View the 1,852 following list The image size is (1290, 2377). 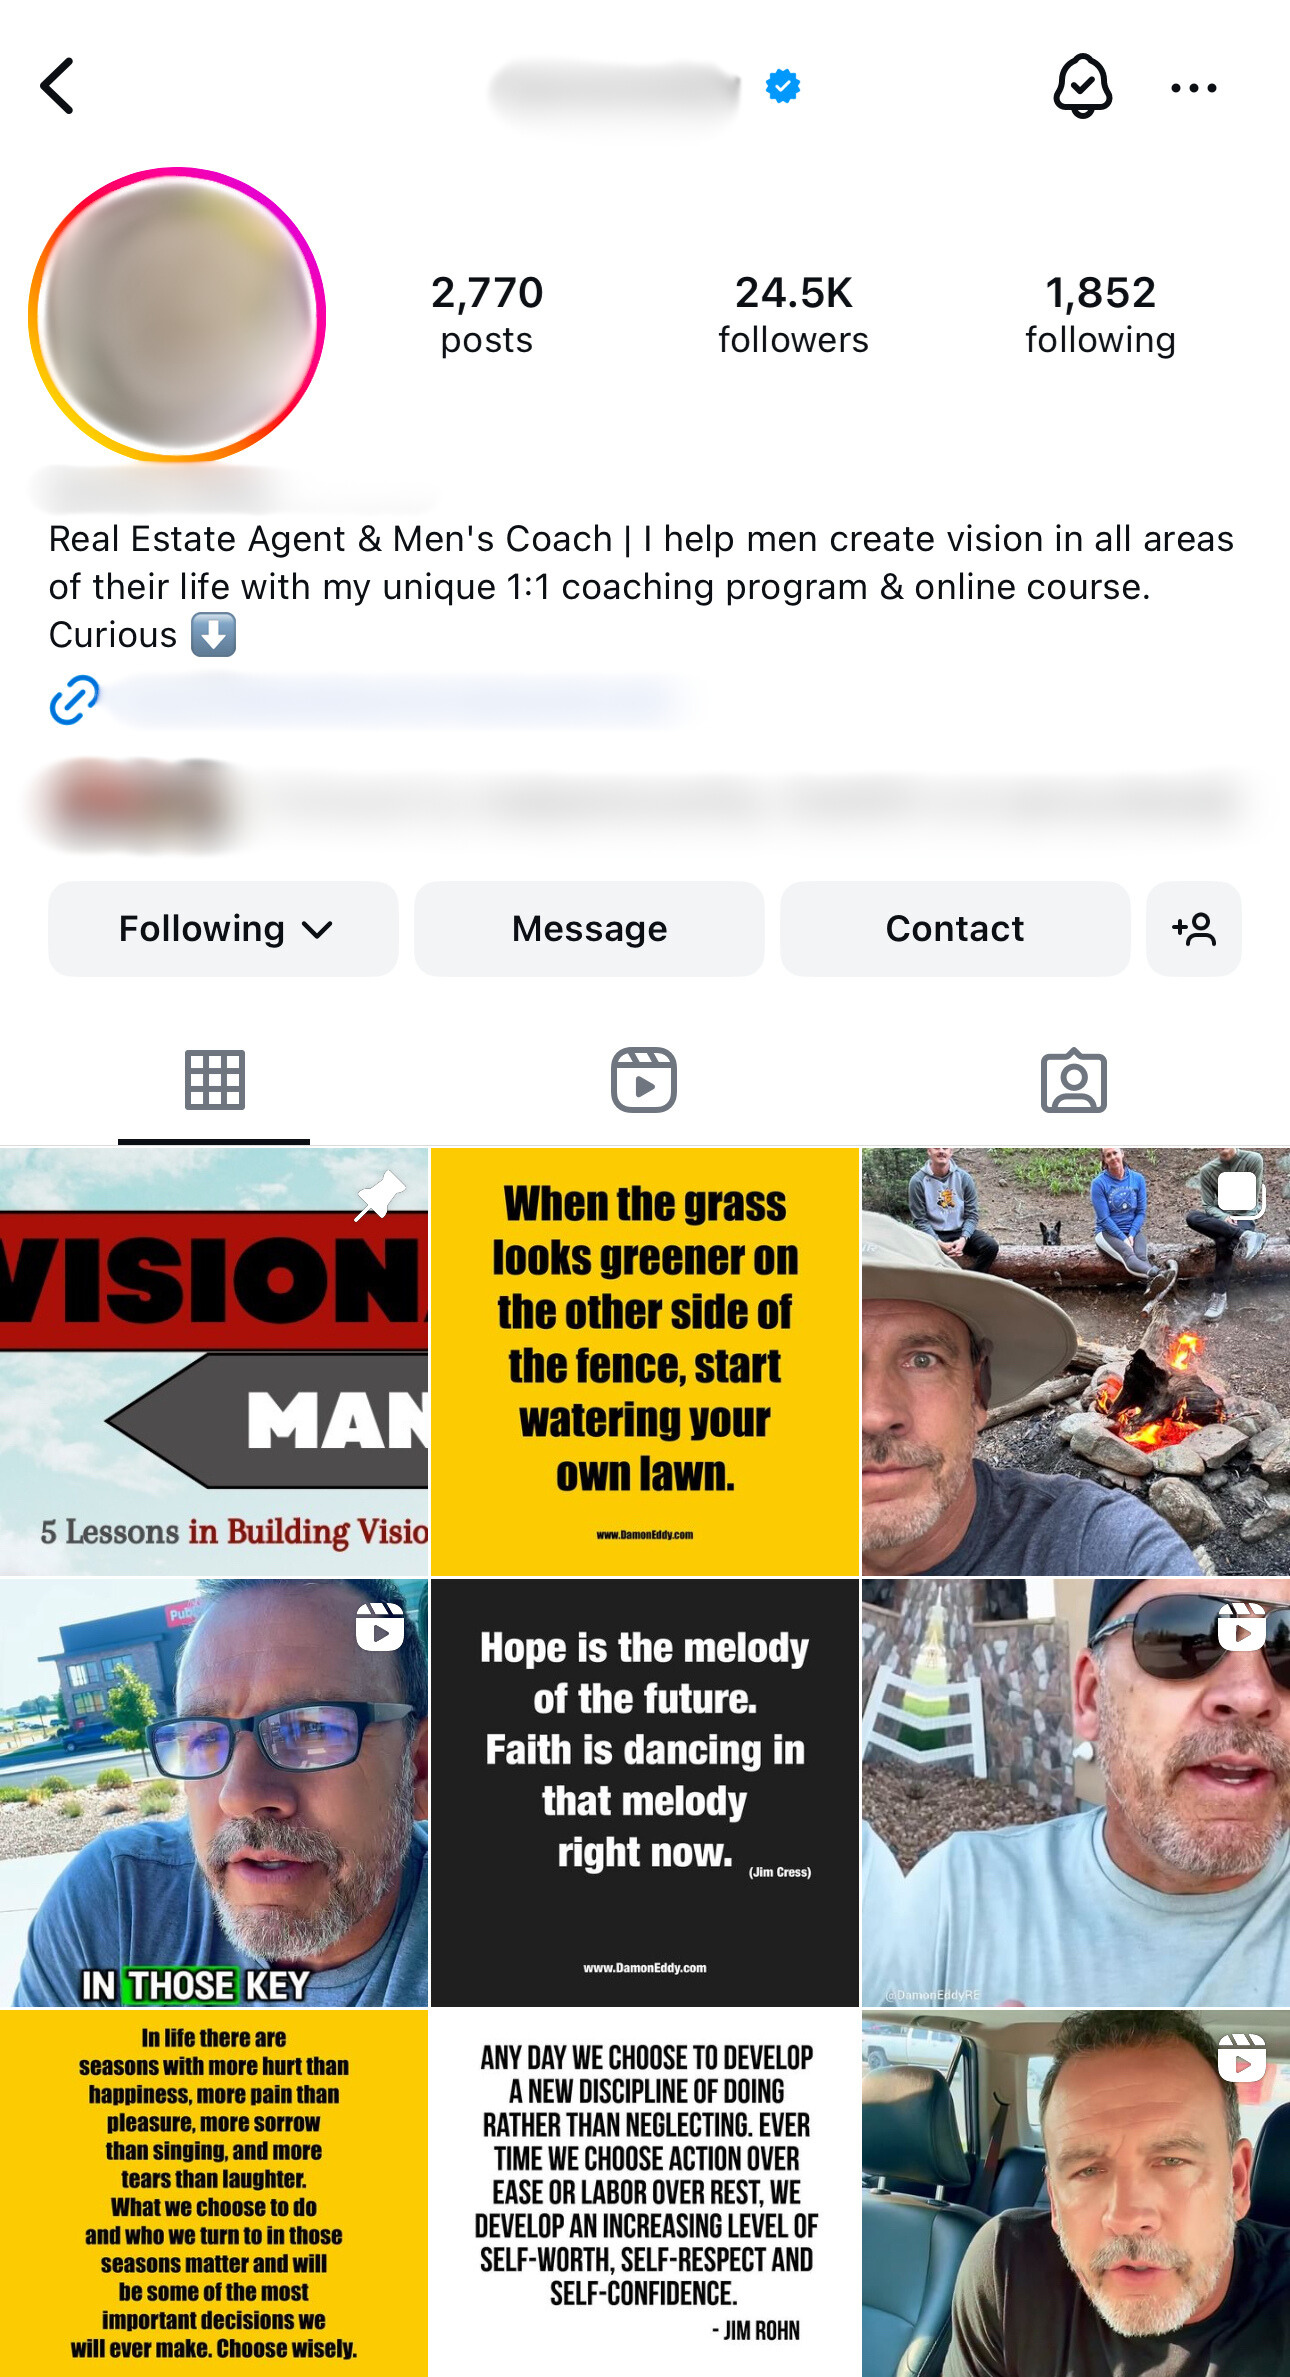(x=1100, y=315)
